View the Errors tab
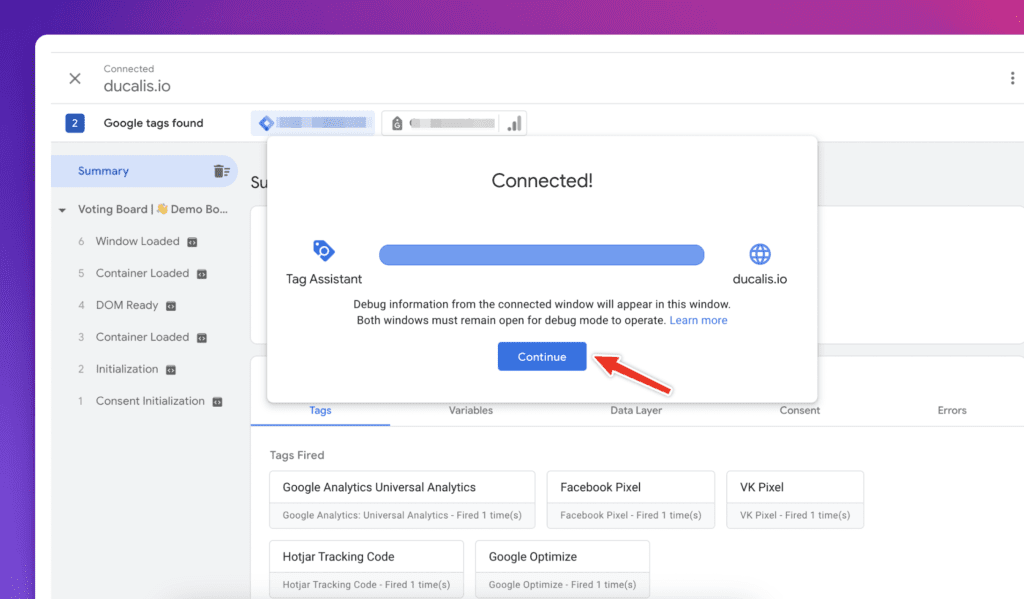This screenshot has width=1024, height=599. (x=951, y=410)
